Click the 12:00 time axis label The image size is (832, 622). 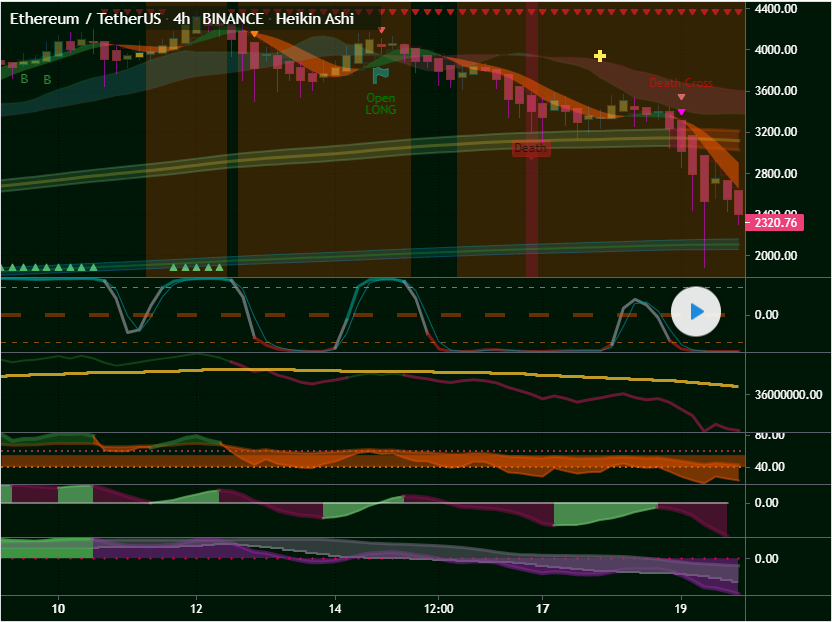click(439, 608)
